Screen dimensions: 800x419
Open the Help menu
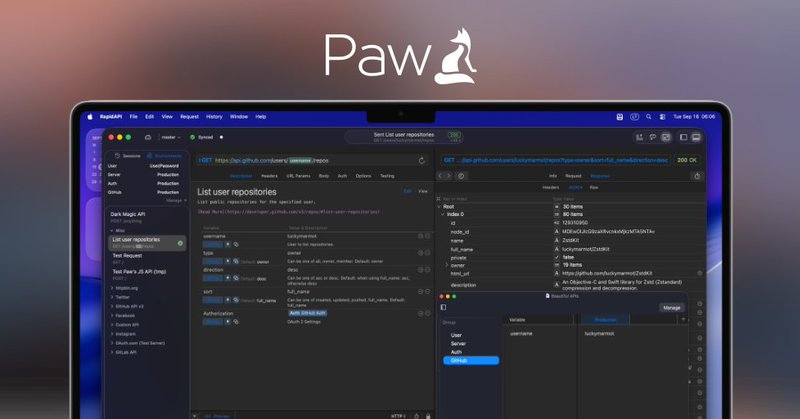tap(261, 117)
